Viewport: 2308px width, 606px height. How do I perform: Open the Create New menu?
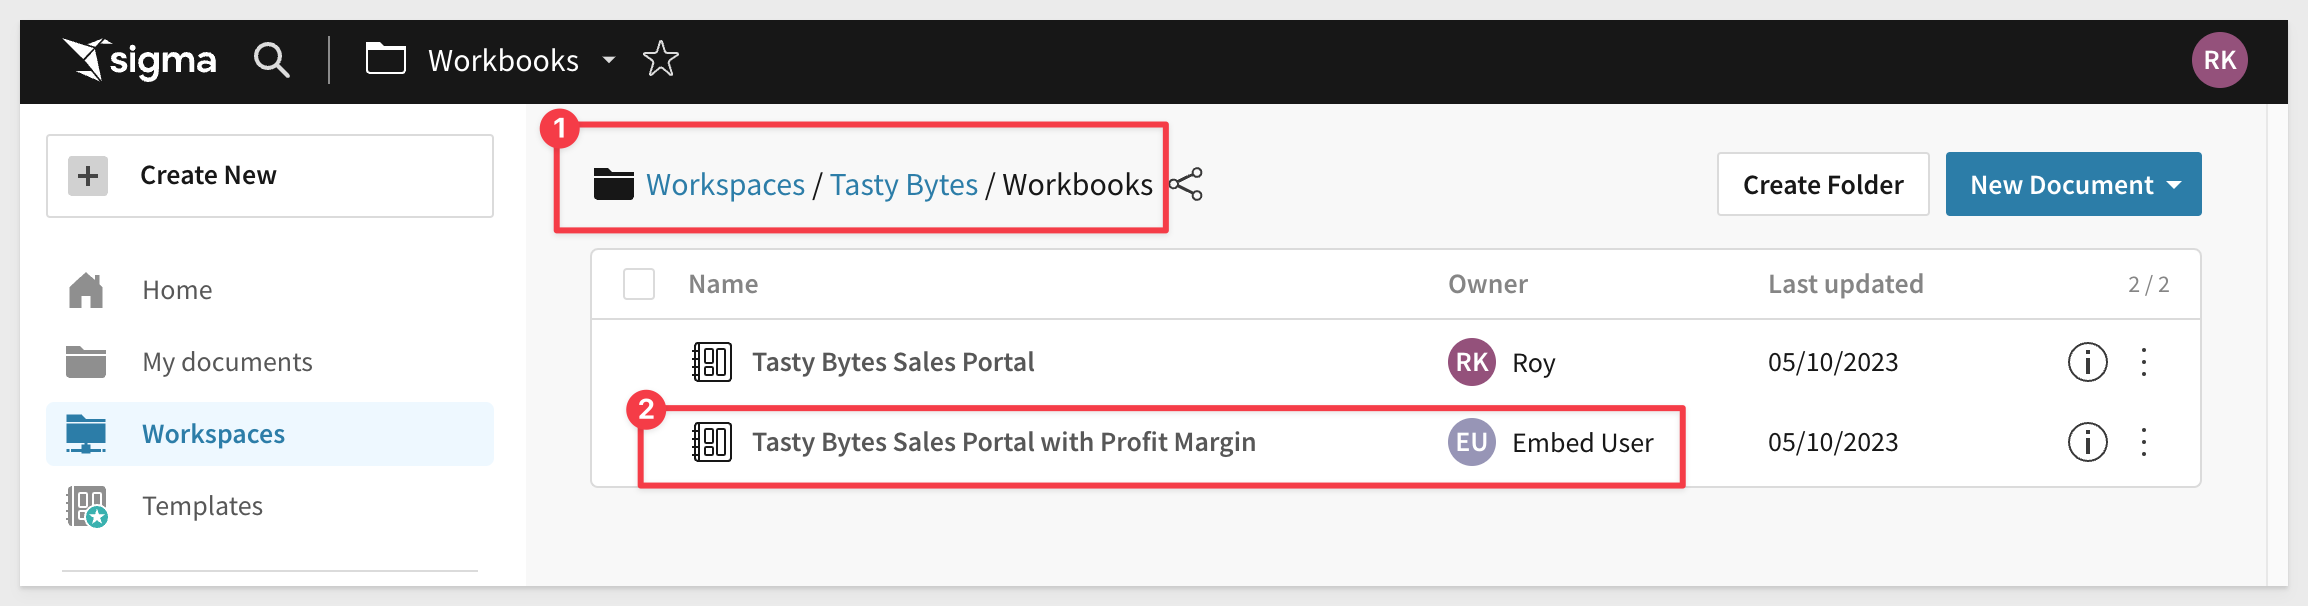(270, 176)
